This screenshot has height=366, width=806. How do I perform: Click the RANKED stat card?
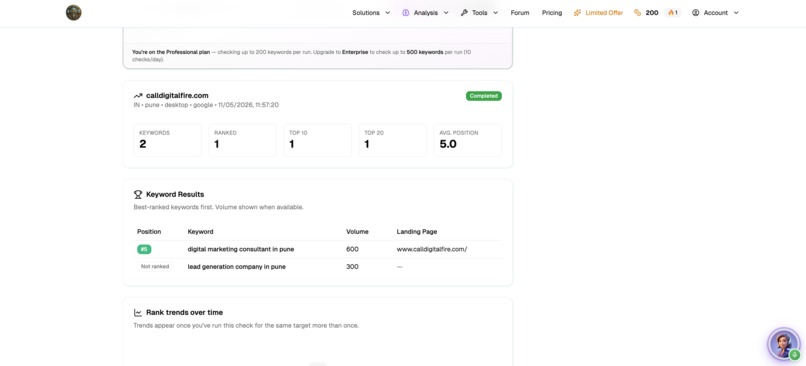[x=242, y=140]
